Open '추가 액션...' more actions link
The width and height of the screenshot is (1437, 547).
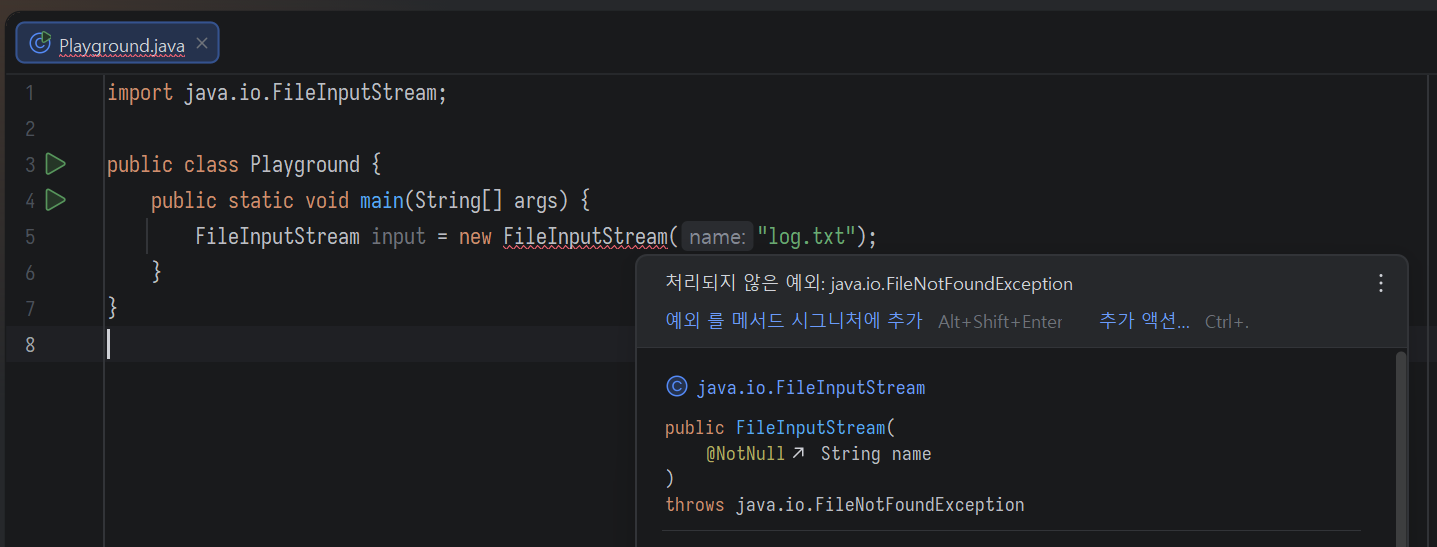point(1144,321)
